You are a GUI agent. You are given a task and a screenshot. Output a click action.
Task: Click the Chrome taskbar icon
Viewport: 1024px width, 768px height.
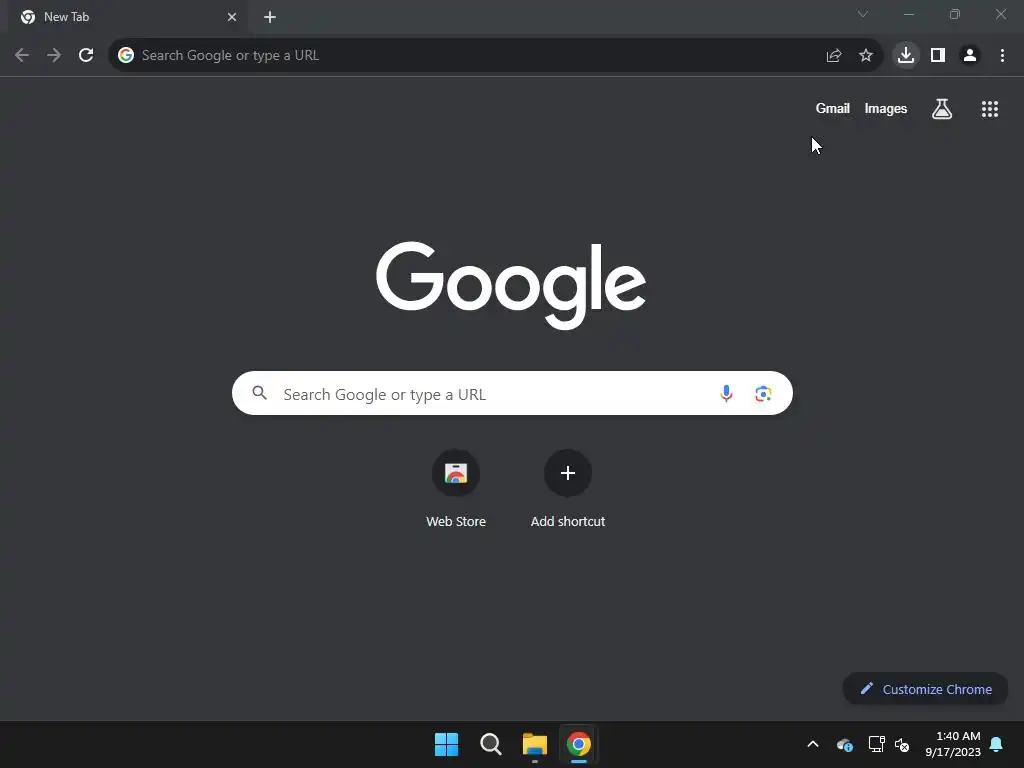click(x=579, y=744)
